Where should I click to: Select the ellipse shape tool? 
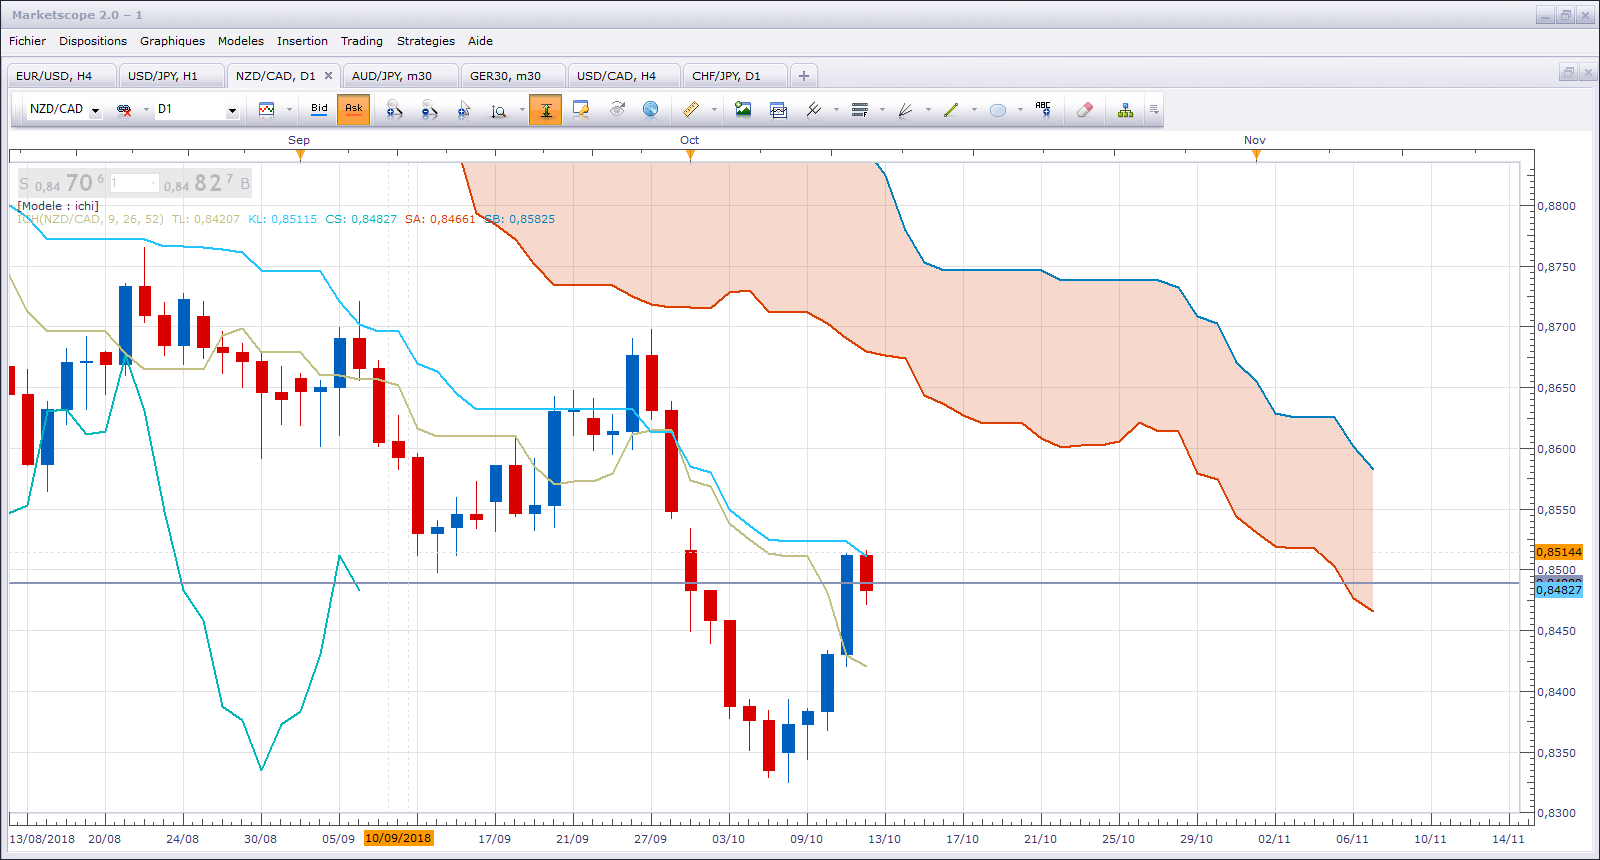[x=997, y=110]
